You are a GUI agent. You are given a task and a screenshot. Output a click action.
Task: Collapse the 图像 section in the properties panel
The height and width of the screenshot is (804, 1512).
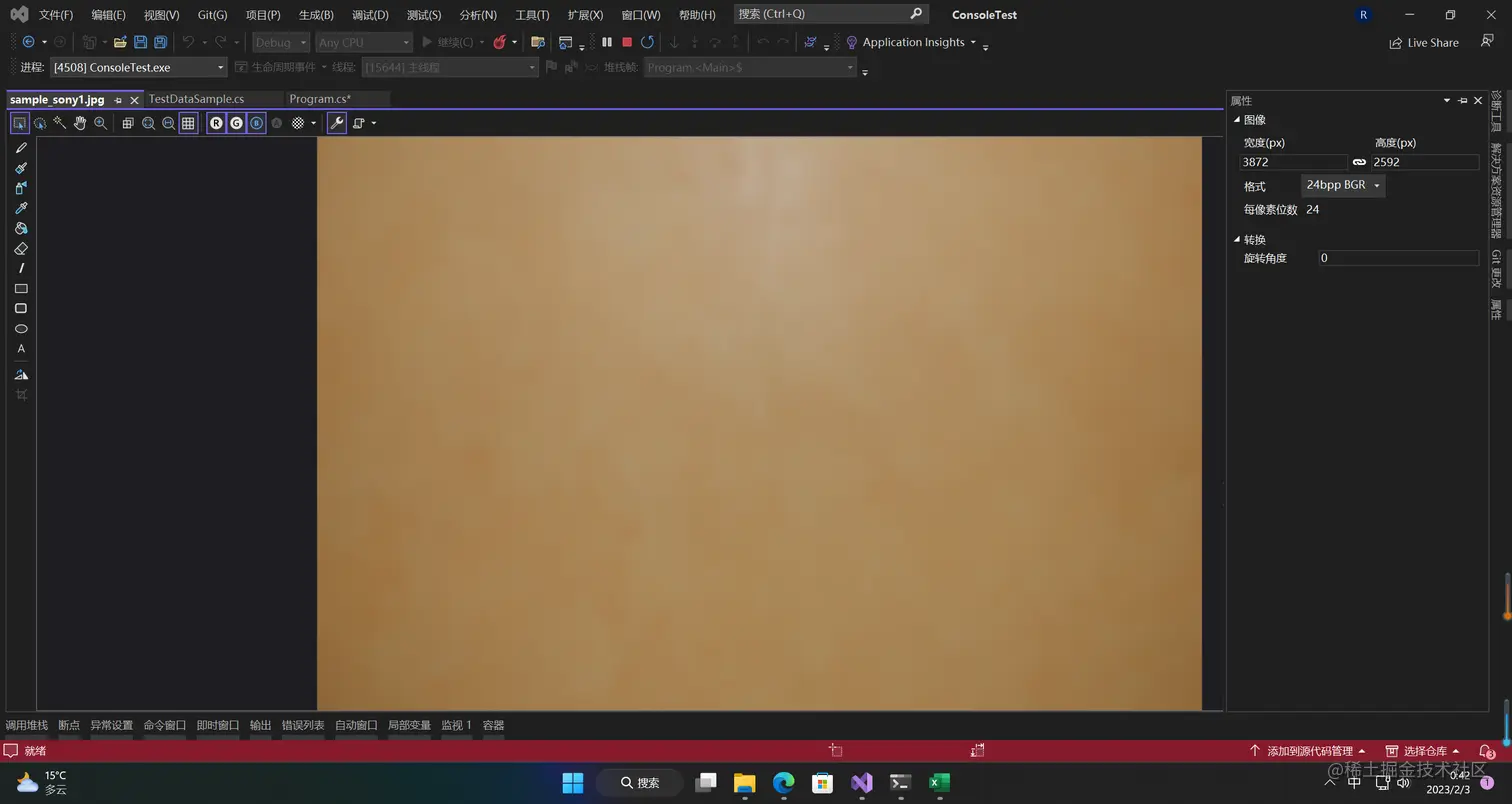[1237, 119]
